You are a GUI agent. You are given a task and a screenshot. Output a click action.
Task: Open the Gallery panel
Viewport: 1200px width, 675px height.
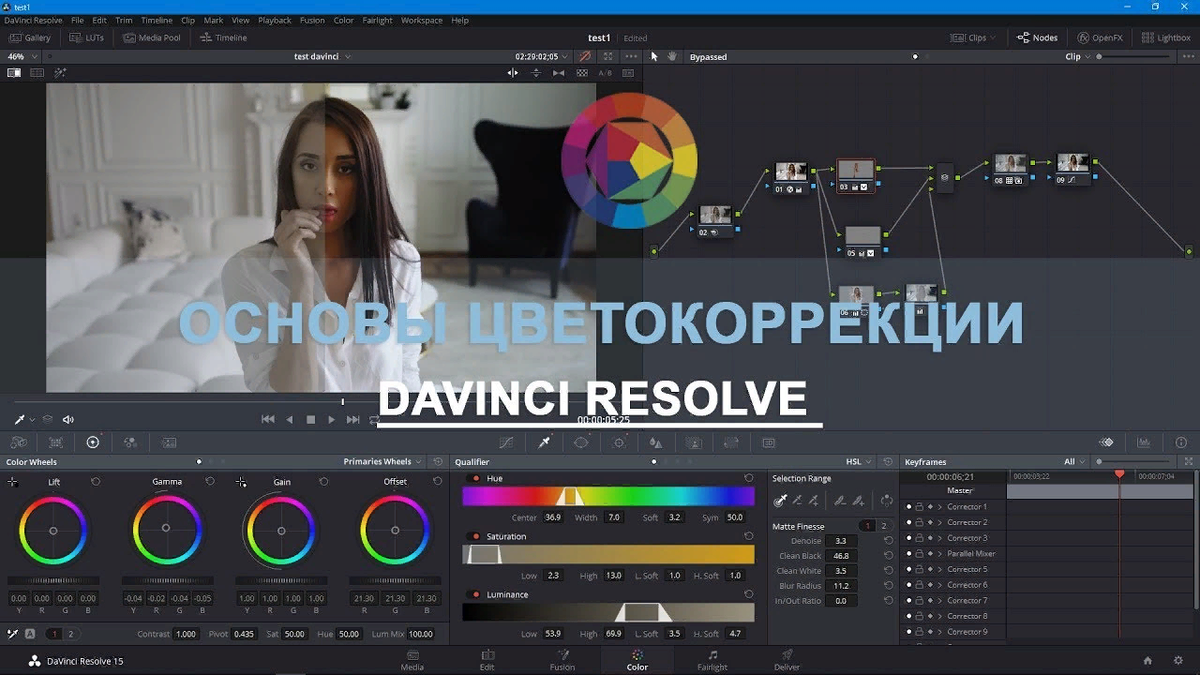30,38
